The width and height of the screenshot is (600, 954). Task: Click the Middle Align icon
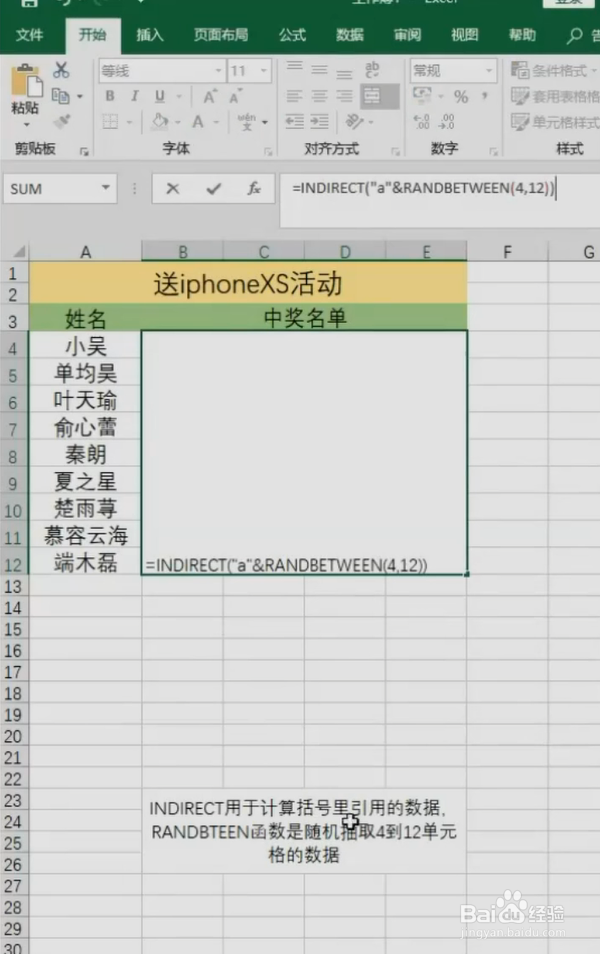319,70
